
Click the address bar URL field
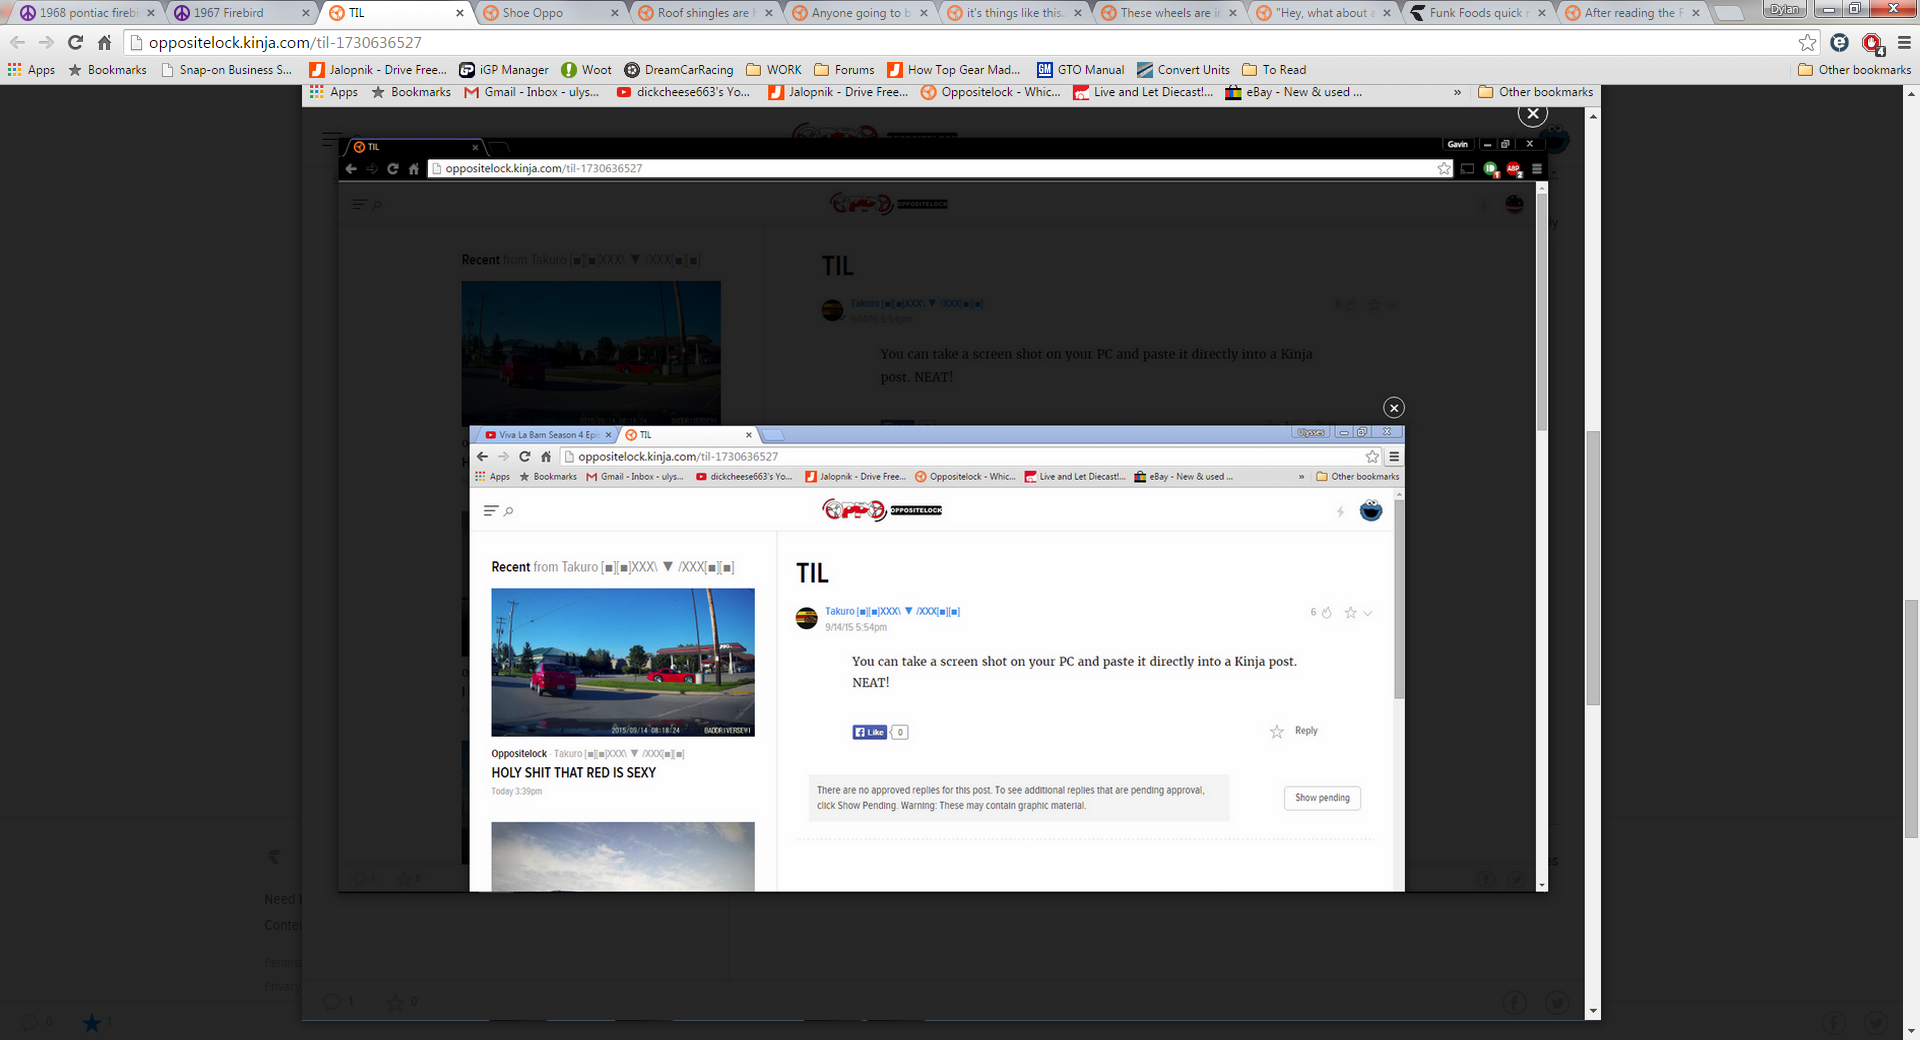coord(960,42)
